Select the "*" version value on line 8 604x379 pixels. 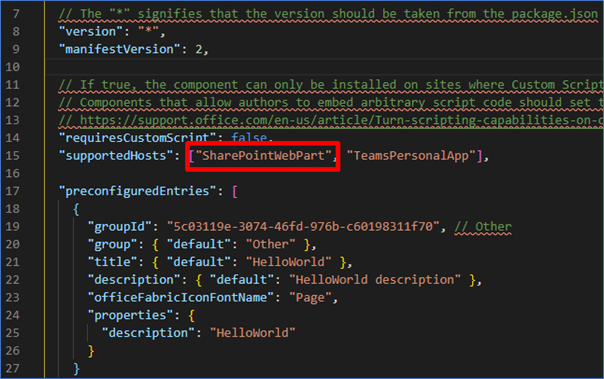click(148, 32)
